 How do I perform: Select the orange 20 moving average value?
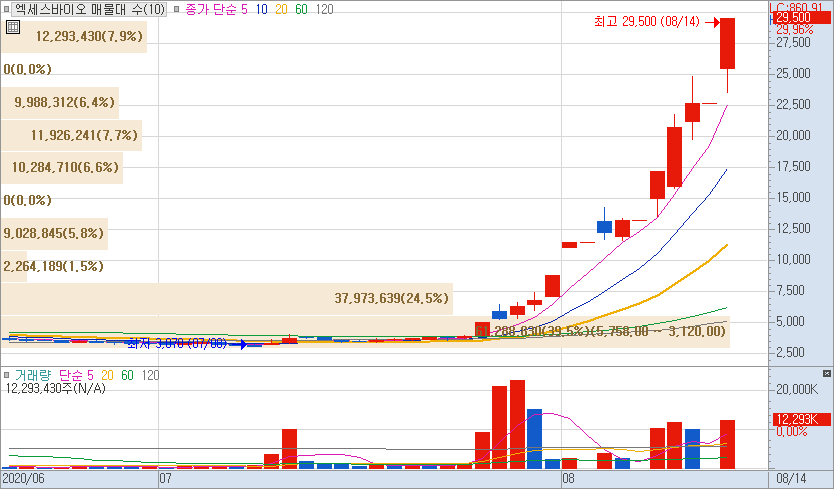click(281, 9)
